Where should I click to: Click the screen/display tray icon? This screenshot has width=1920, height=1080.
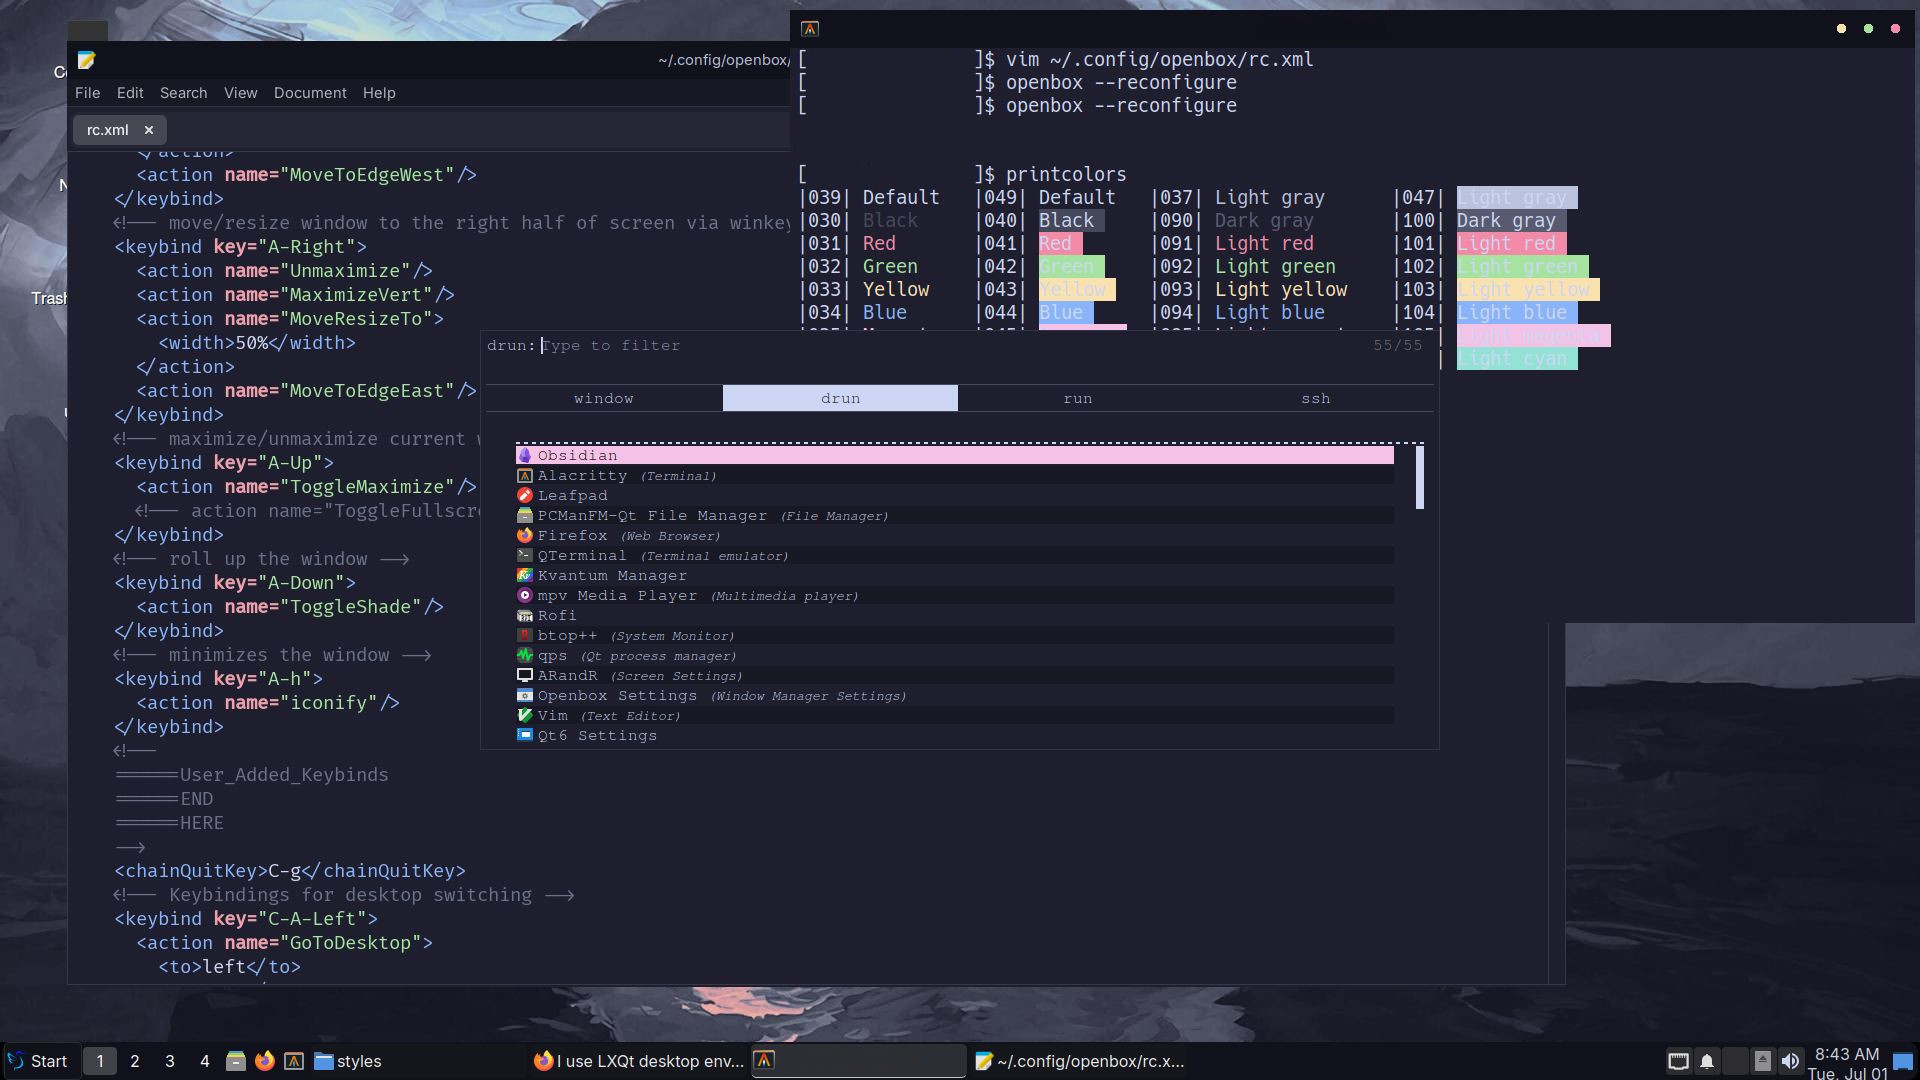[x=1679, y=1061]
